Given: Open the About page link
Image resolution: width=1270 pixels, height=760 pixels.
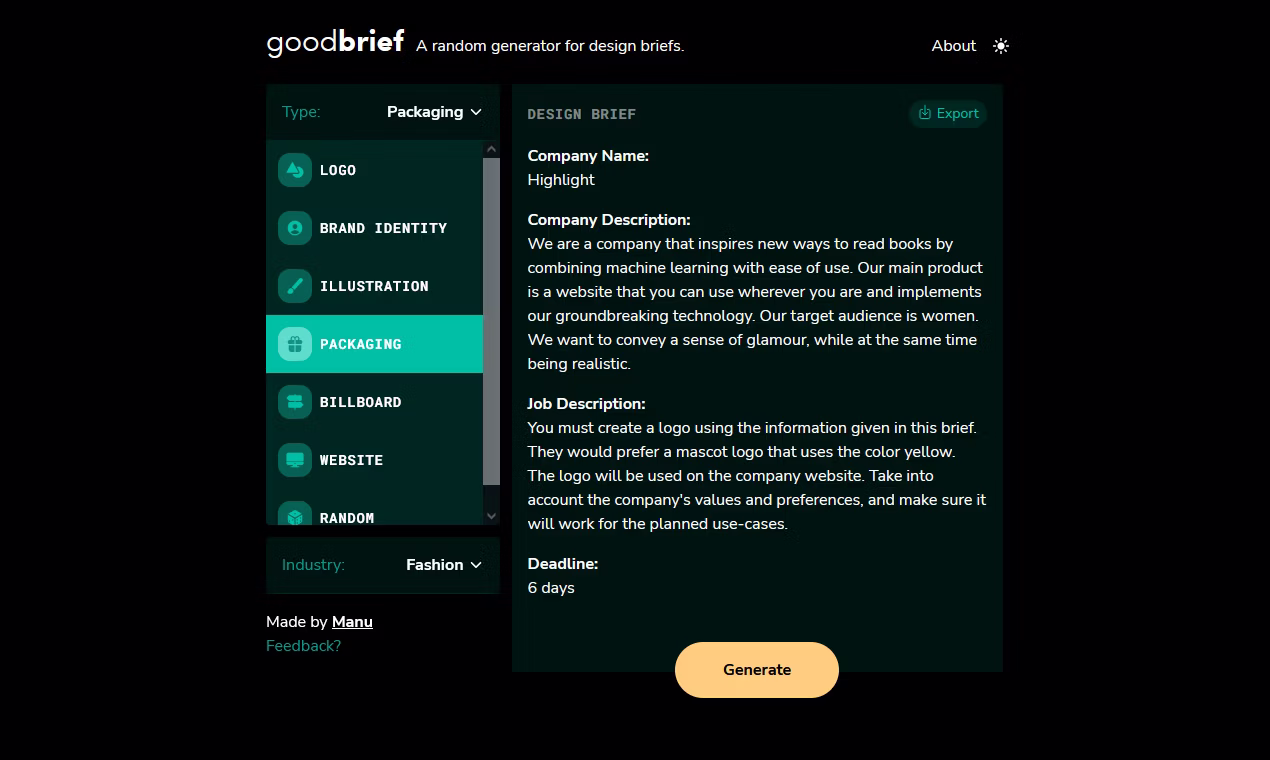Looking at the screenshot, I should coord(953,46).
